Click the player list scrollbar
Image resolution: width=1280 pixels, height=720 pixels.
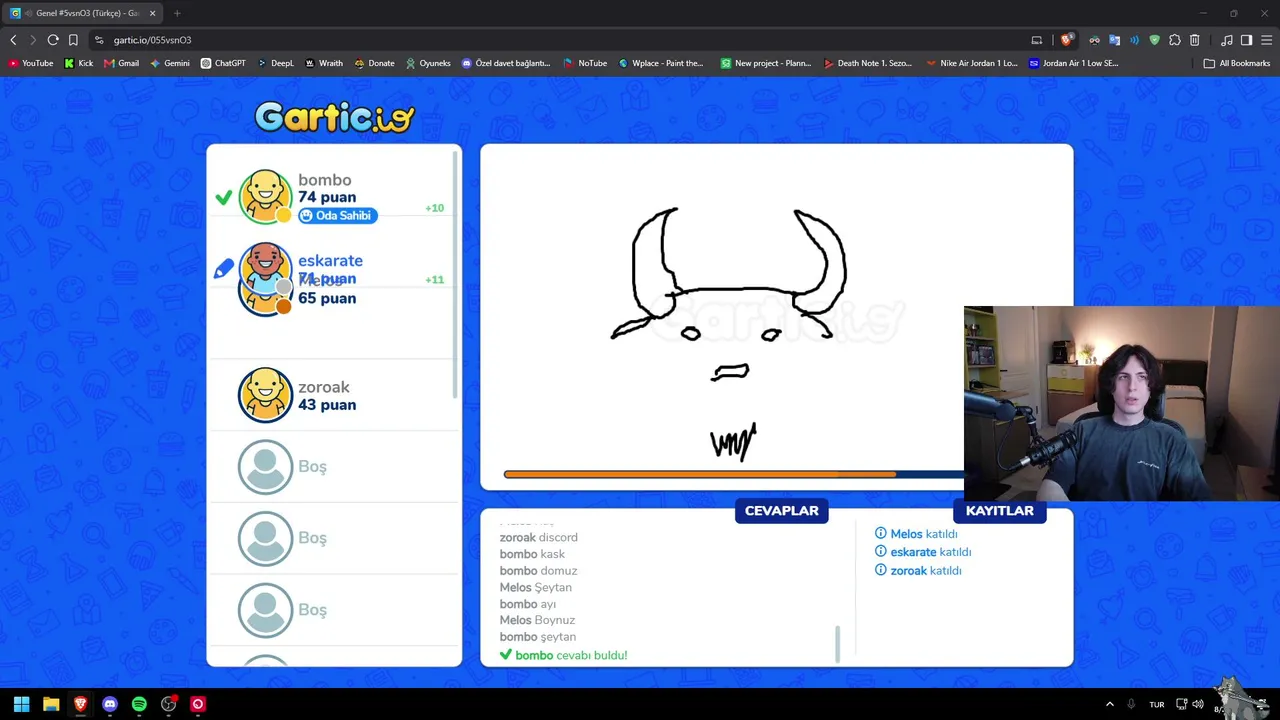tap(457, 275)
